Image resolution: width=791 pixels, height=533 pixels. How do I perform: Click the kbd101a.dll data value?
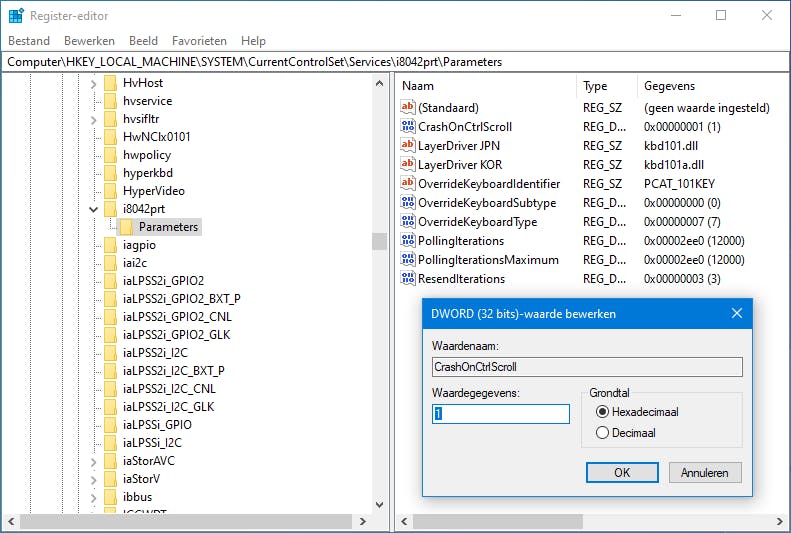click(x=673, y=164)
